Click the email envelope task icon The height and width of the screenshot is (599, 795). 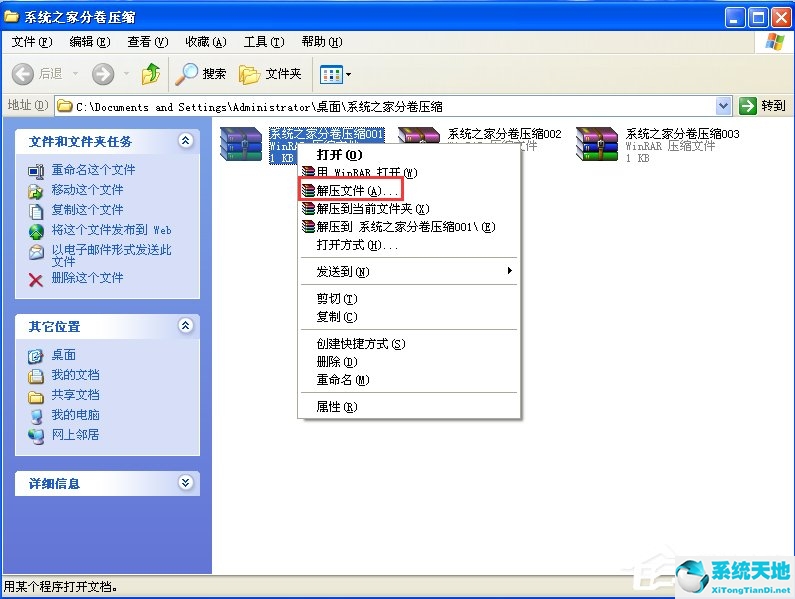36,252
